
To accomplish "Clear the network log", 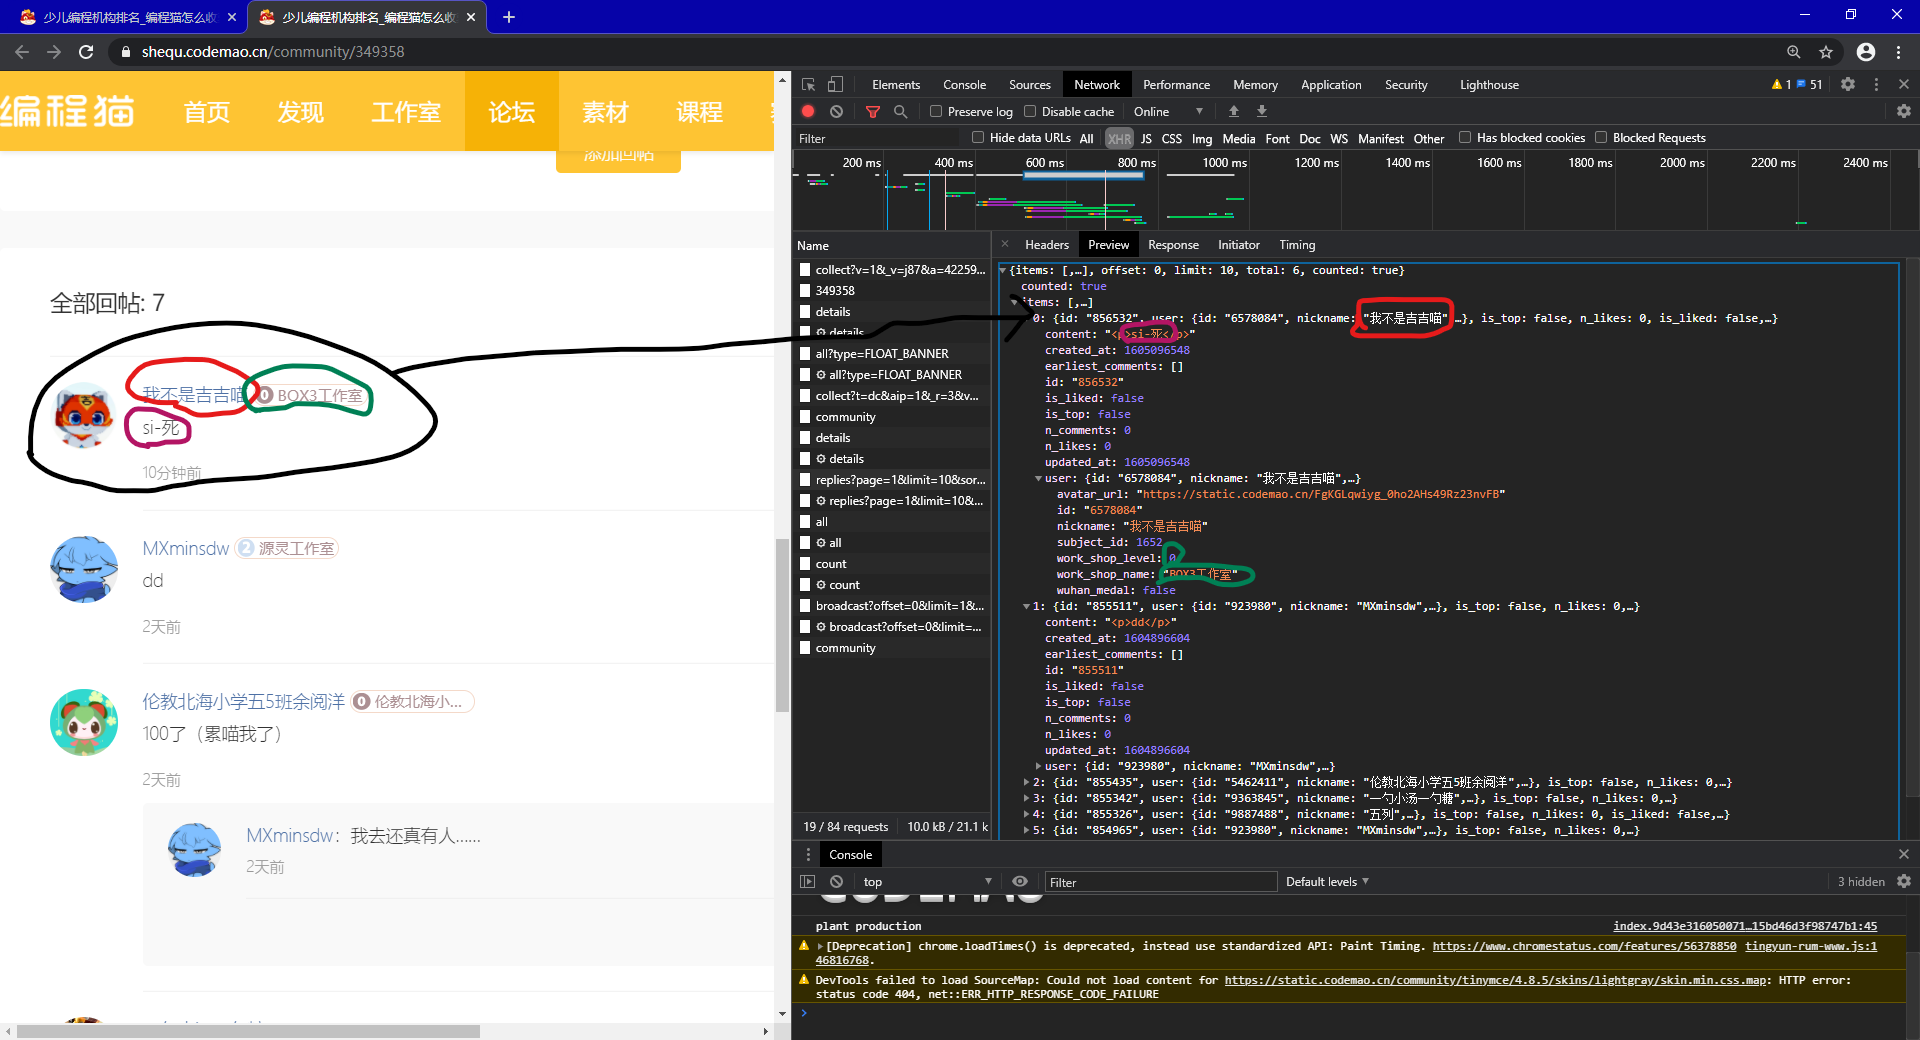I will point(836,112).
